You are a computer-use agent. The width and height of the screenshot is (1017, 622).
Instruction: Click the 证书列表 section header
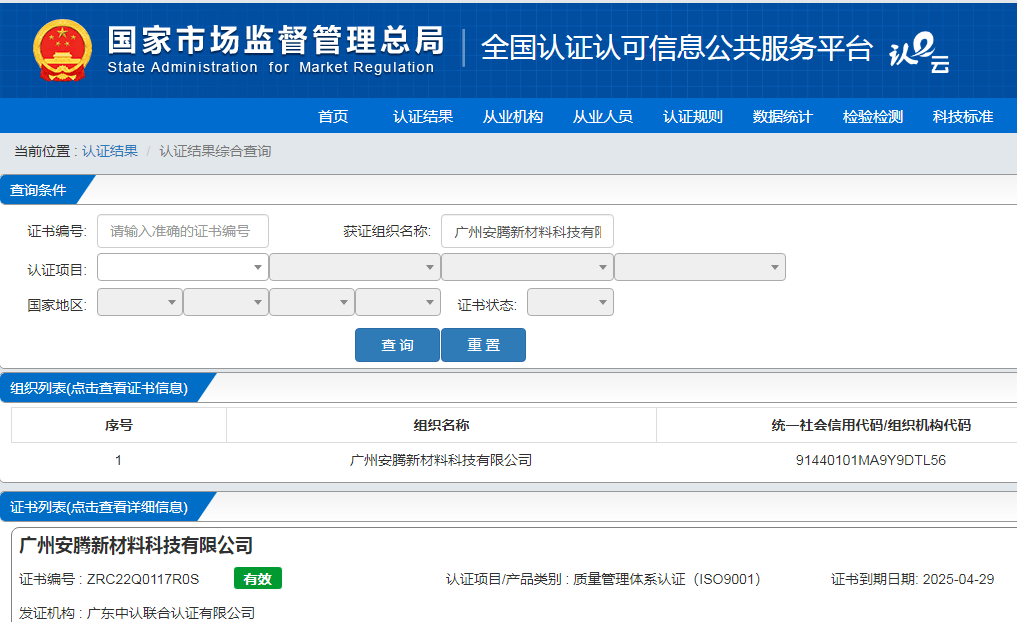[x=99, y=507]
